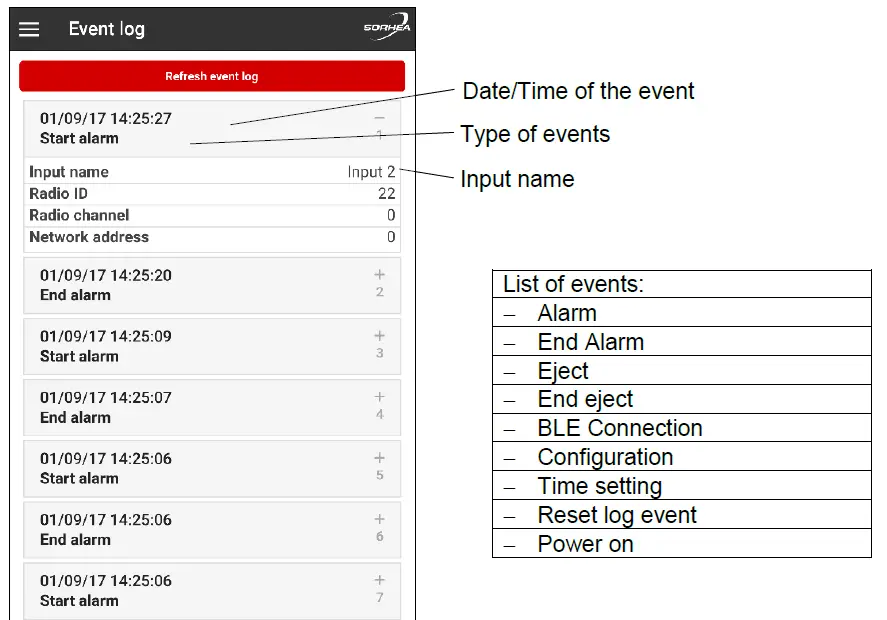Click the Input 2 value
Image resolution: width=887 pixels, height=620 pixels.
point(371,172)
